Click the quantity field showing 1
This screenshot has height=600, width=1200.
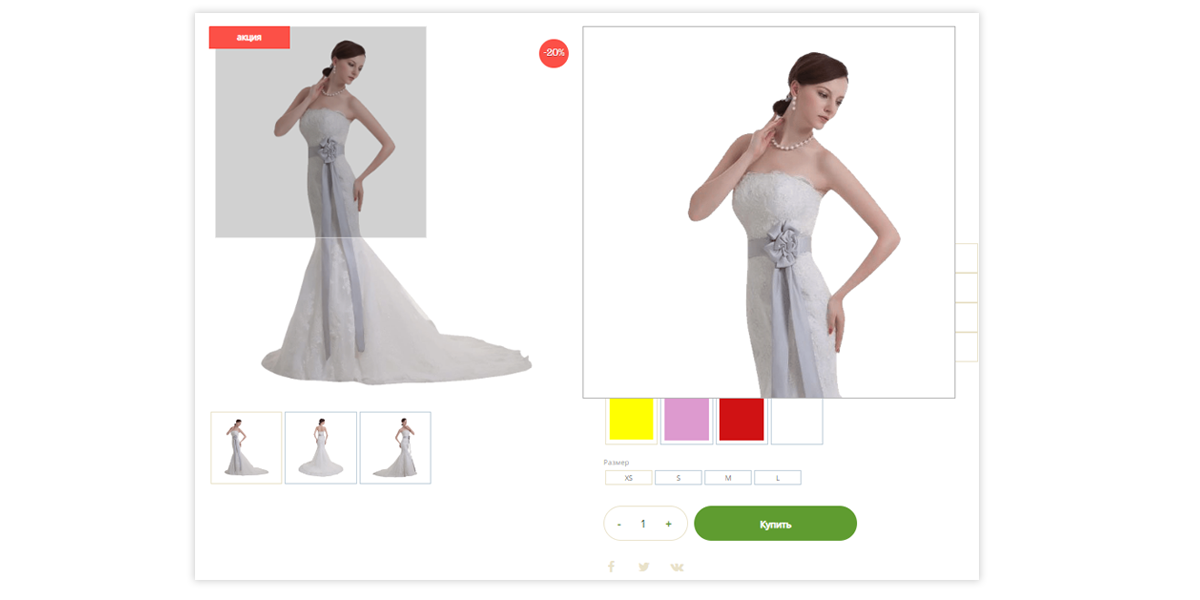coord(643,524)
